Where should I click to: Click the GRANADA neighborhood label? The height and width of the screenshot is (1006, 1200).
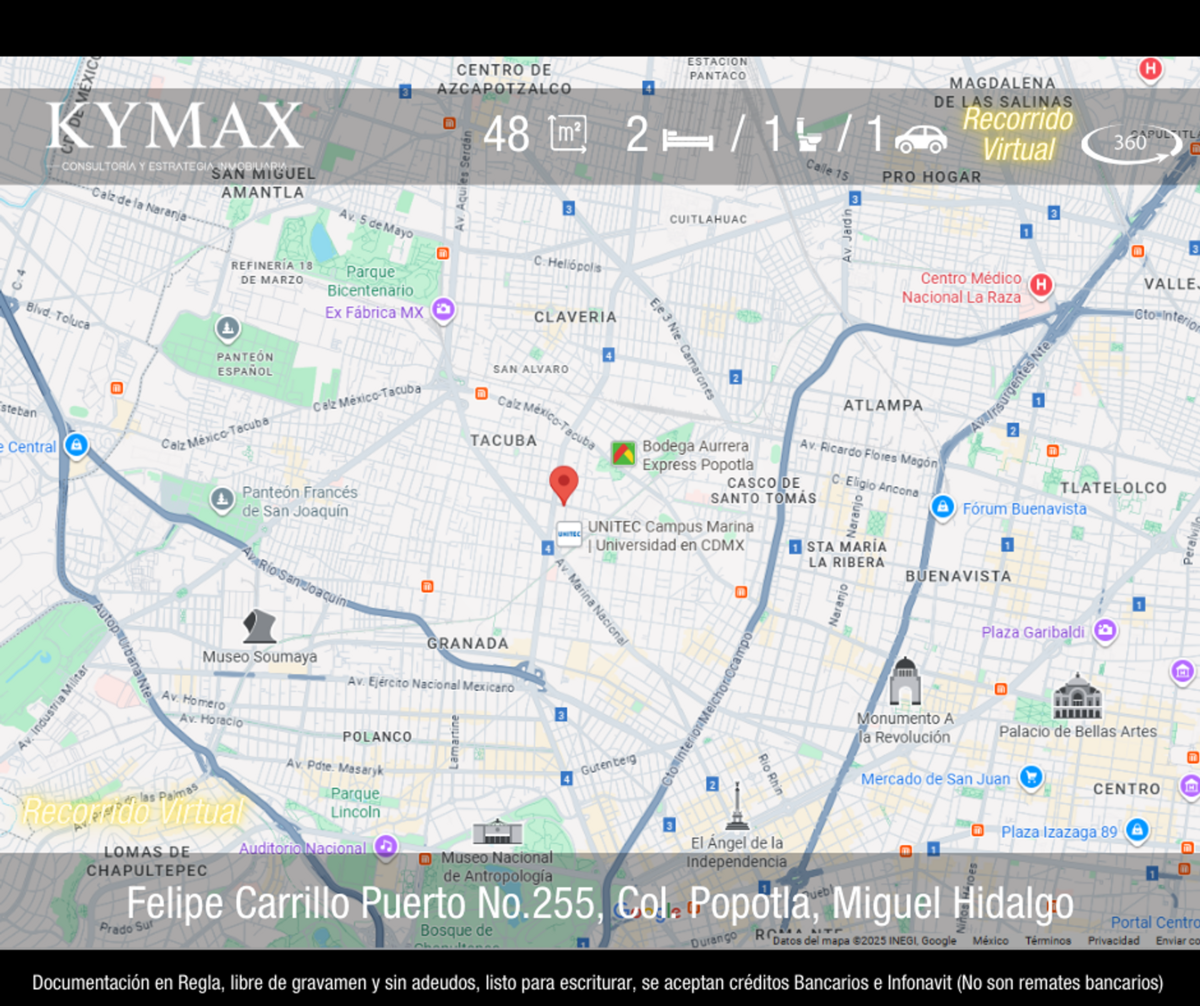(468, 644)
